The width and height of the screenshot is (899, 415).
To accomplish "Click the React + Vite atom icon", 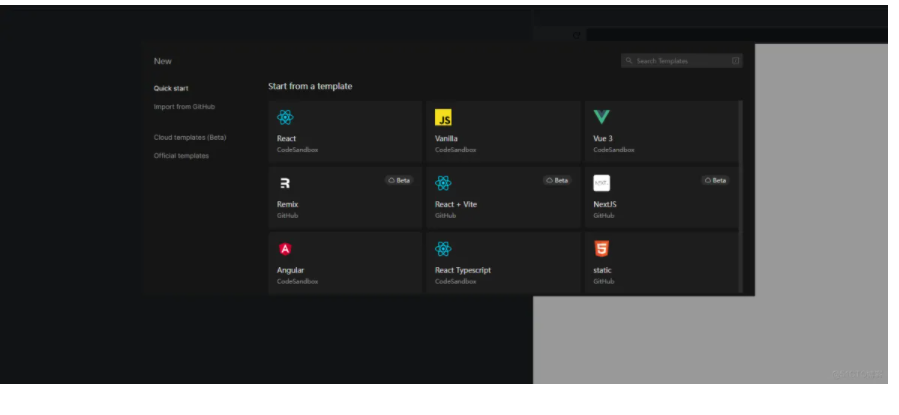I will (443, 183).
